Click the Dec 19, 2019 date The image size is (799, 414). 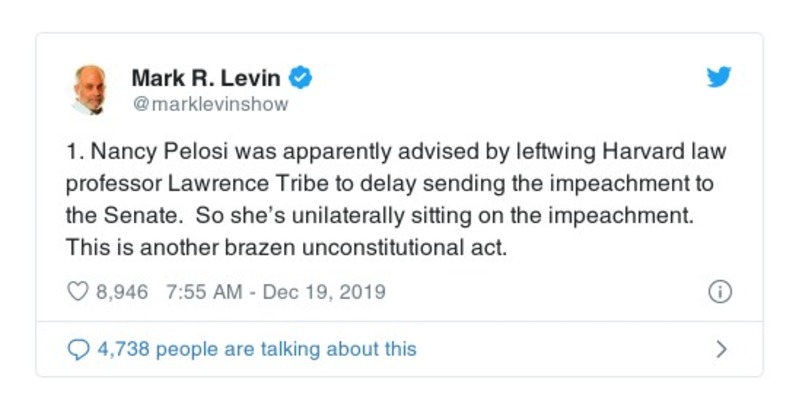click(x=326, y=292)
